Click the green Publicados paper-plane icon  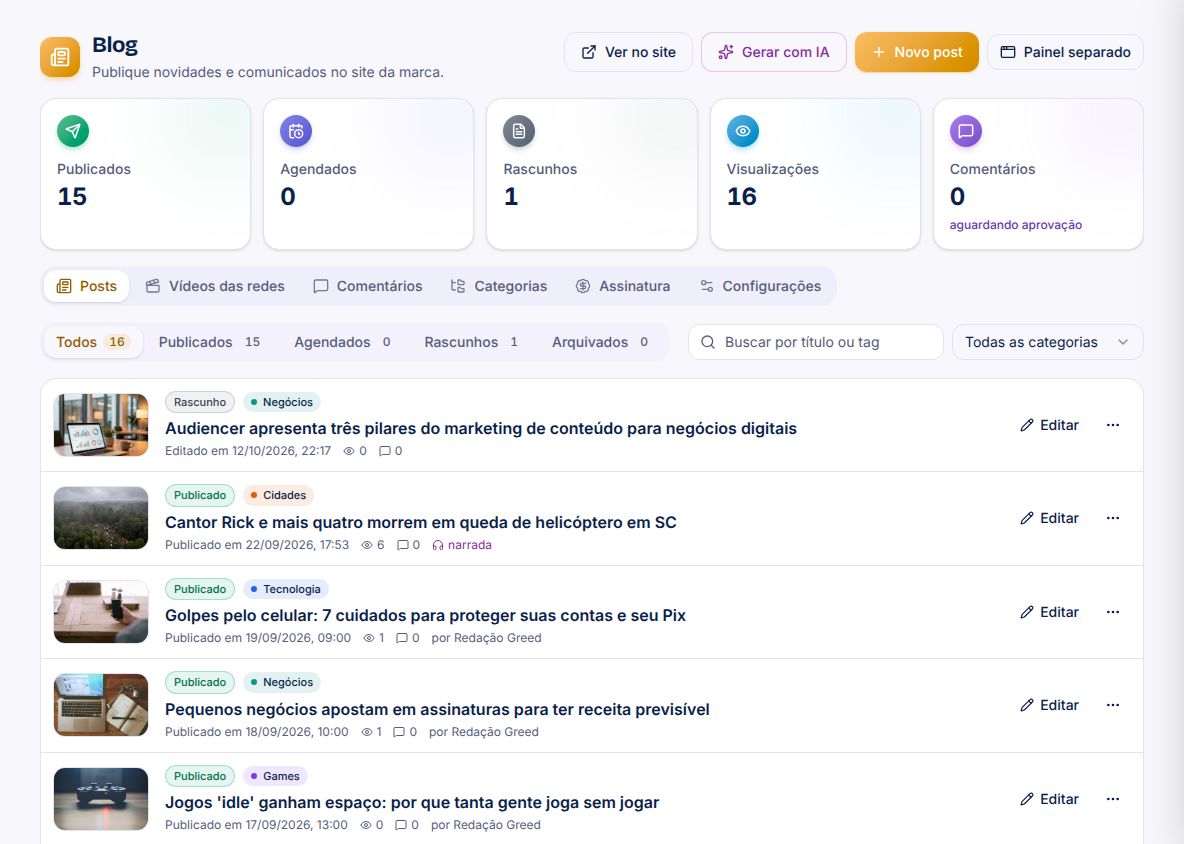point(72,131)
